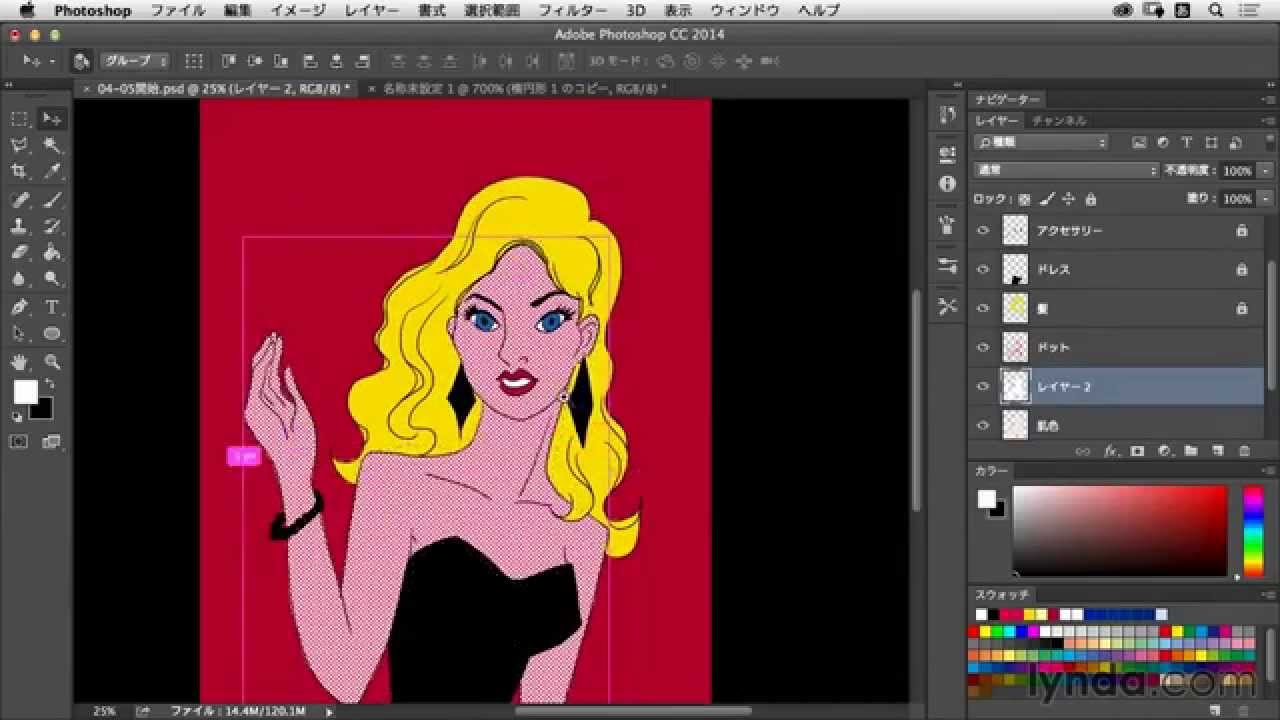
Task: Create a new adjustment layer
Action: [x=1164, y=452]
